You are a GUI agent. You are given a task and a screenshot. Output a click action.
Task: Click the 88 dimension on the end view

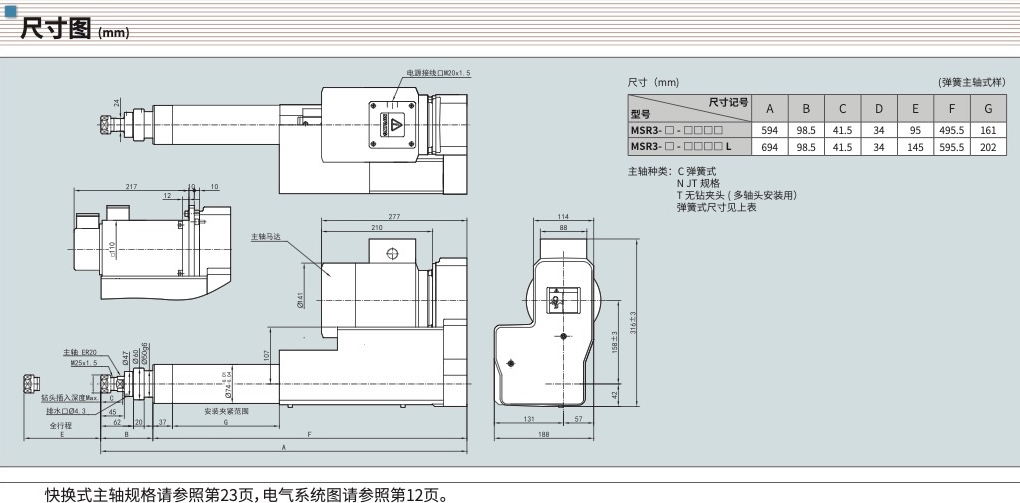563,228
